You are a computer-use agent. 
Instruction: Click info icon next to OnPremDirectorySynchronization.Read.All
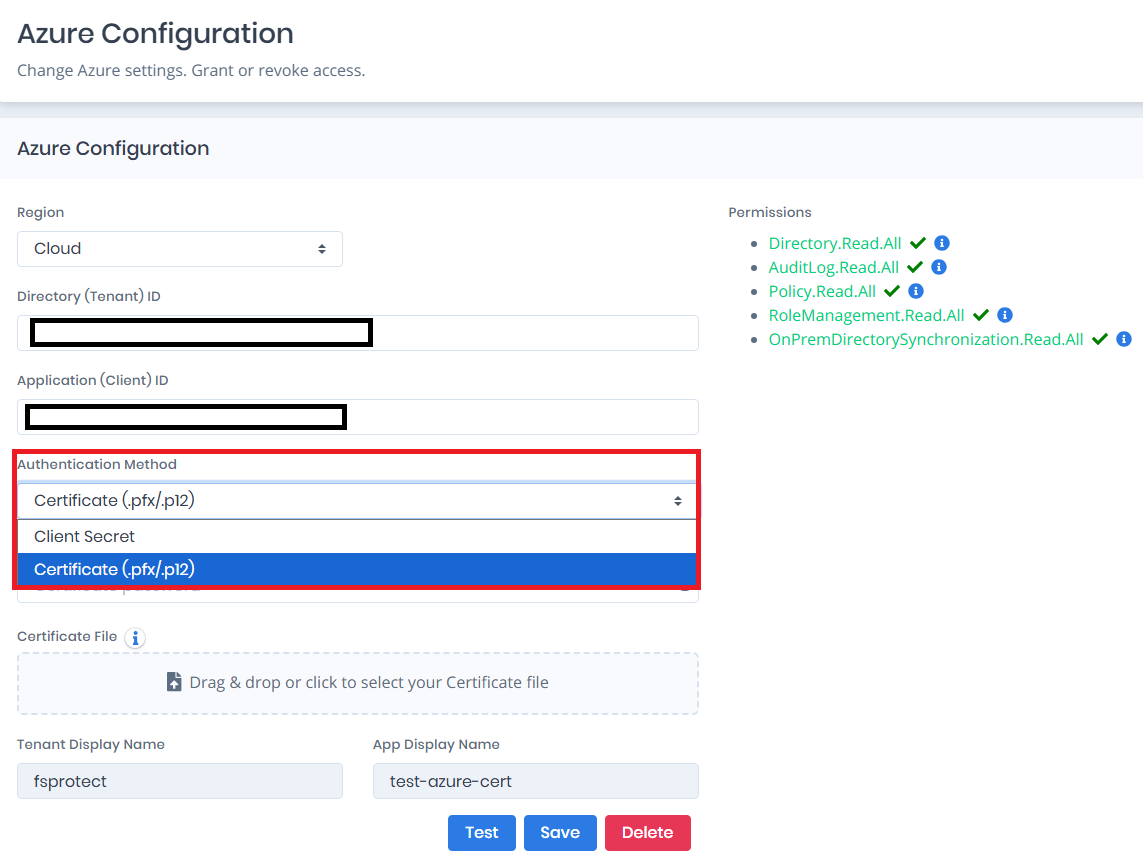pos(1124,339)
